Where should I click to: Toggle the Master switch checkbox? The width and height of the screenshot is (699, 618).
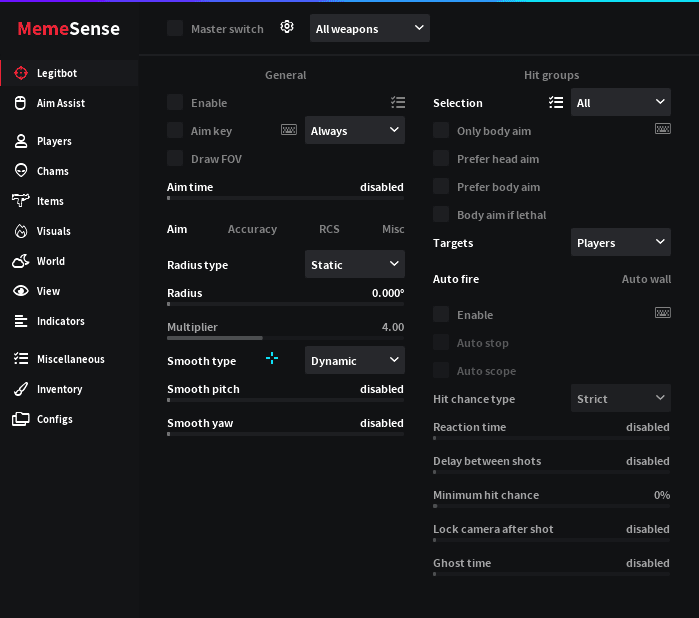[175, 28]
